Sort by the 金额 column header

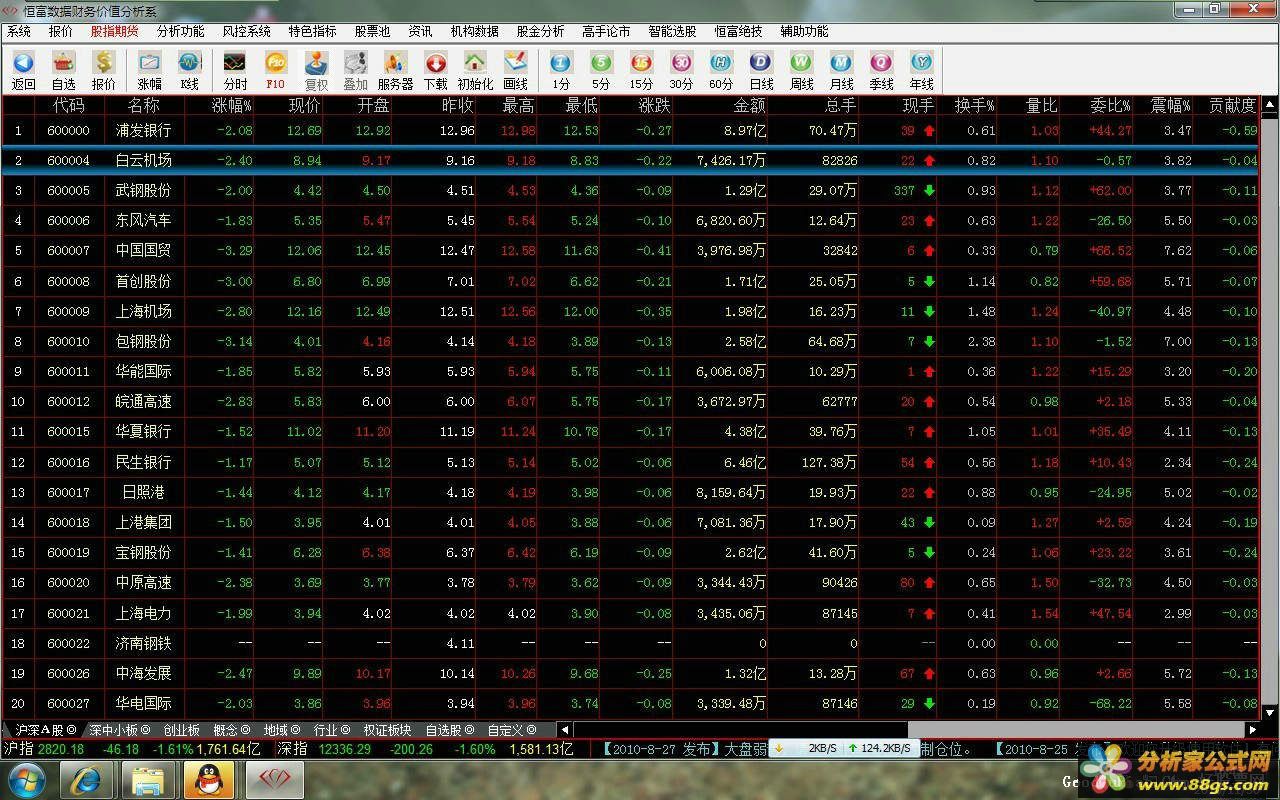click(x=750, y=105)
